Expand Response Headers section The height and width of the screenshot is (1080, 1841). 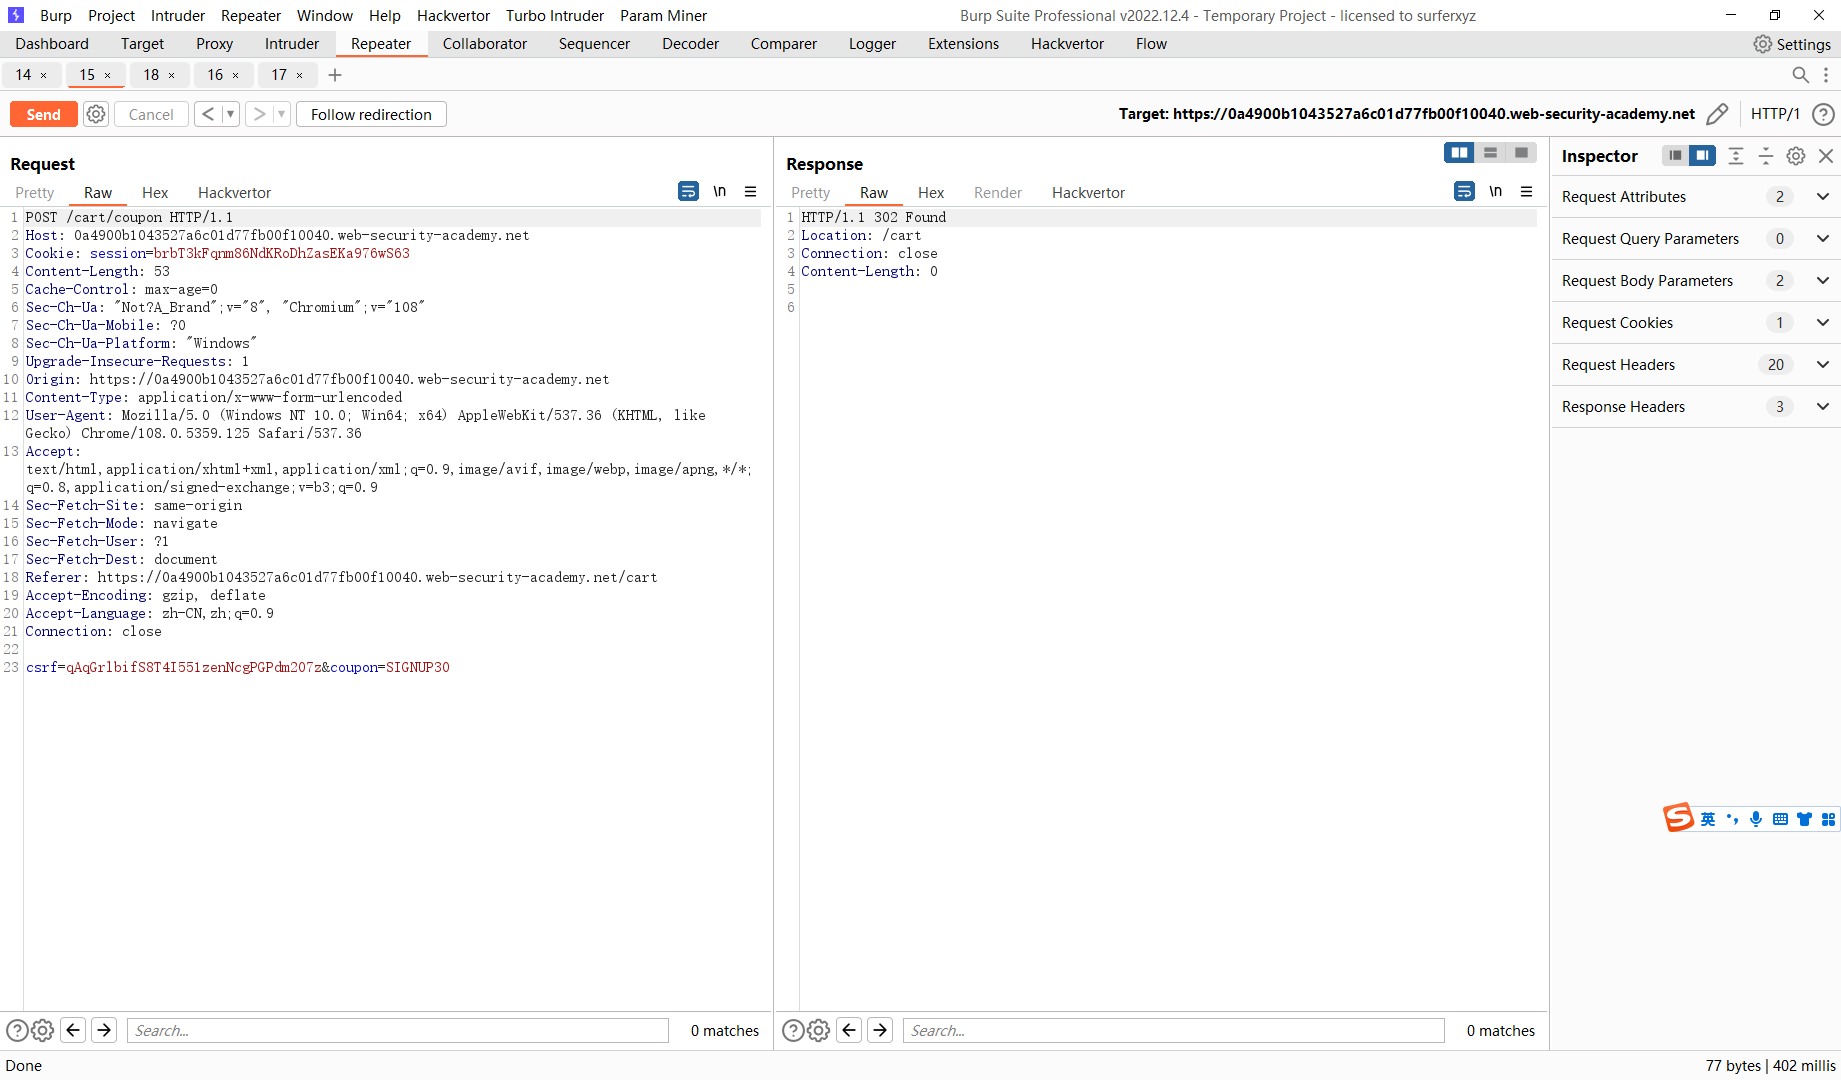[x=1696, y=407]
